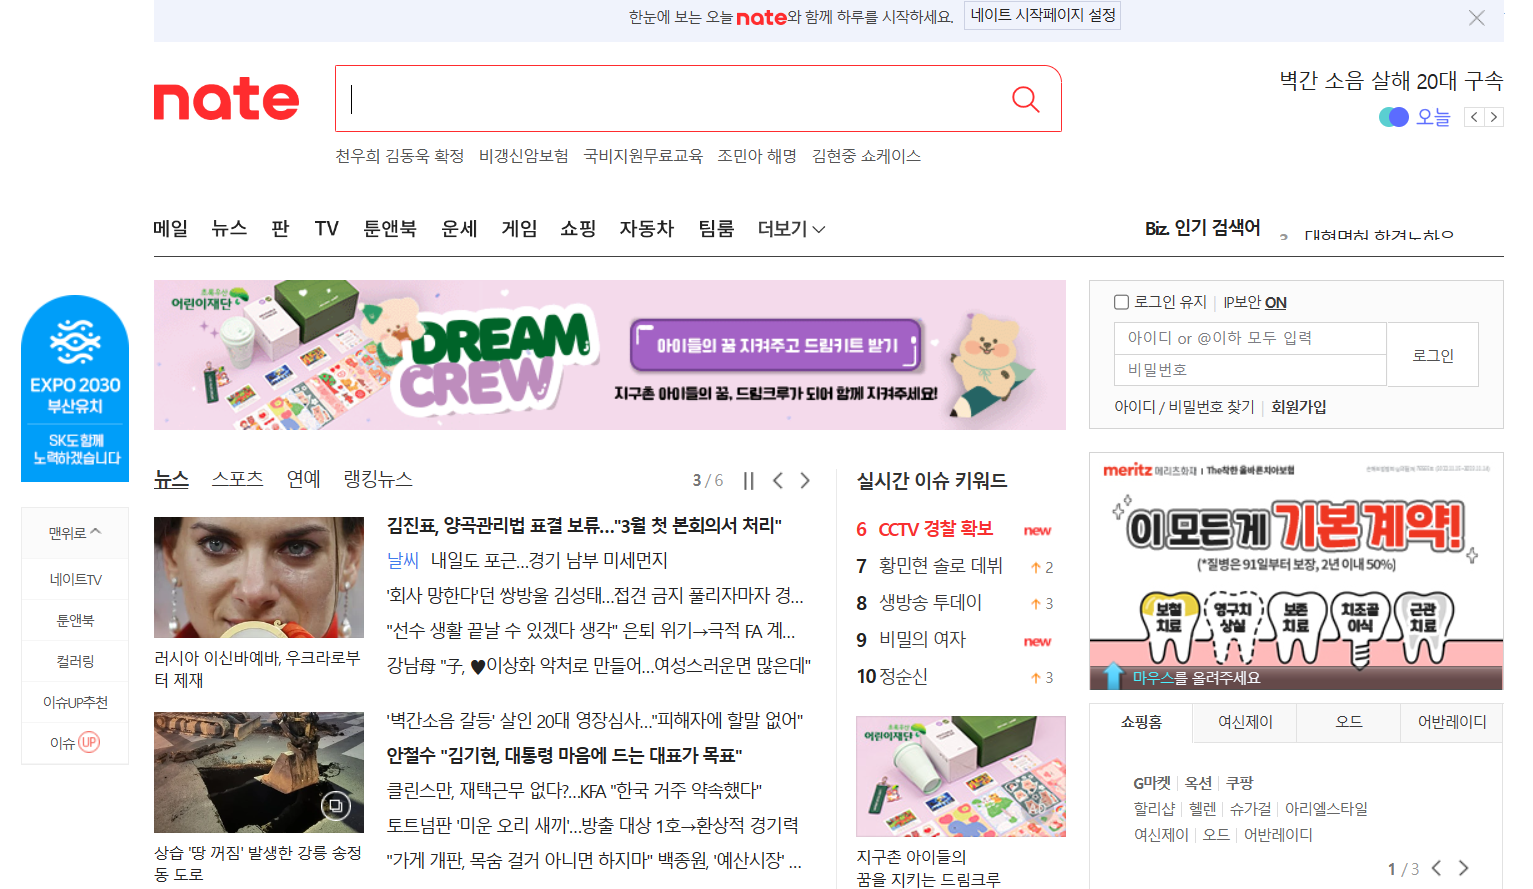Screen dimensions: 1533x889
Task: Switch to the 랭킹뉴스 tab
Action: coord(377,479)
